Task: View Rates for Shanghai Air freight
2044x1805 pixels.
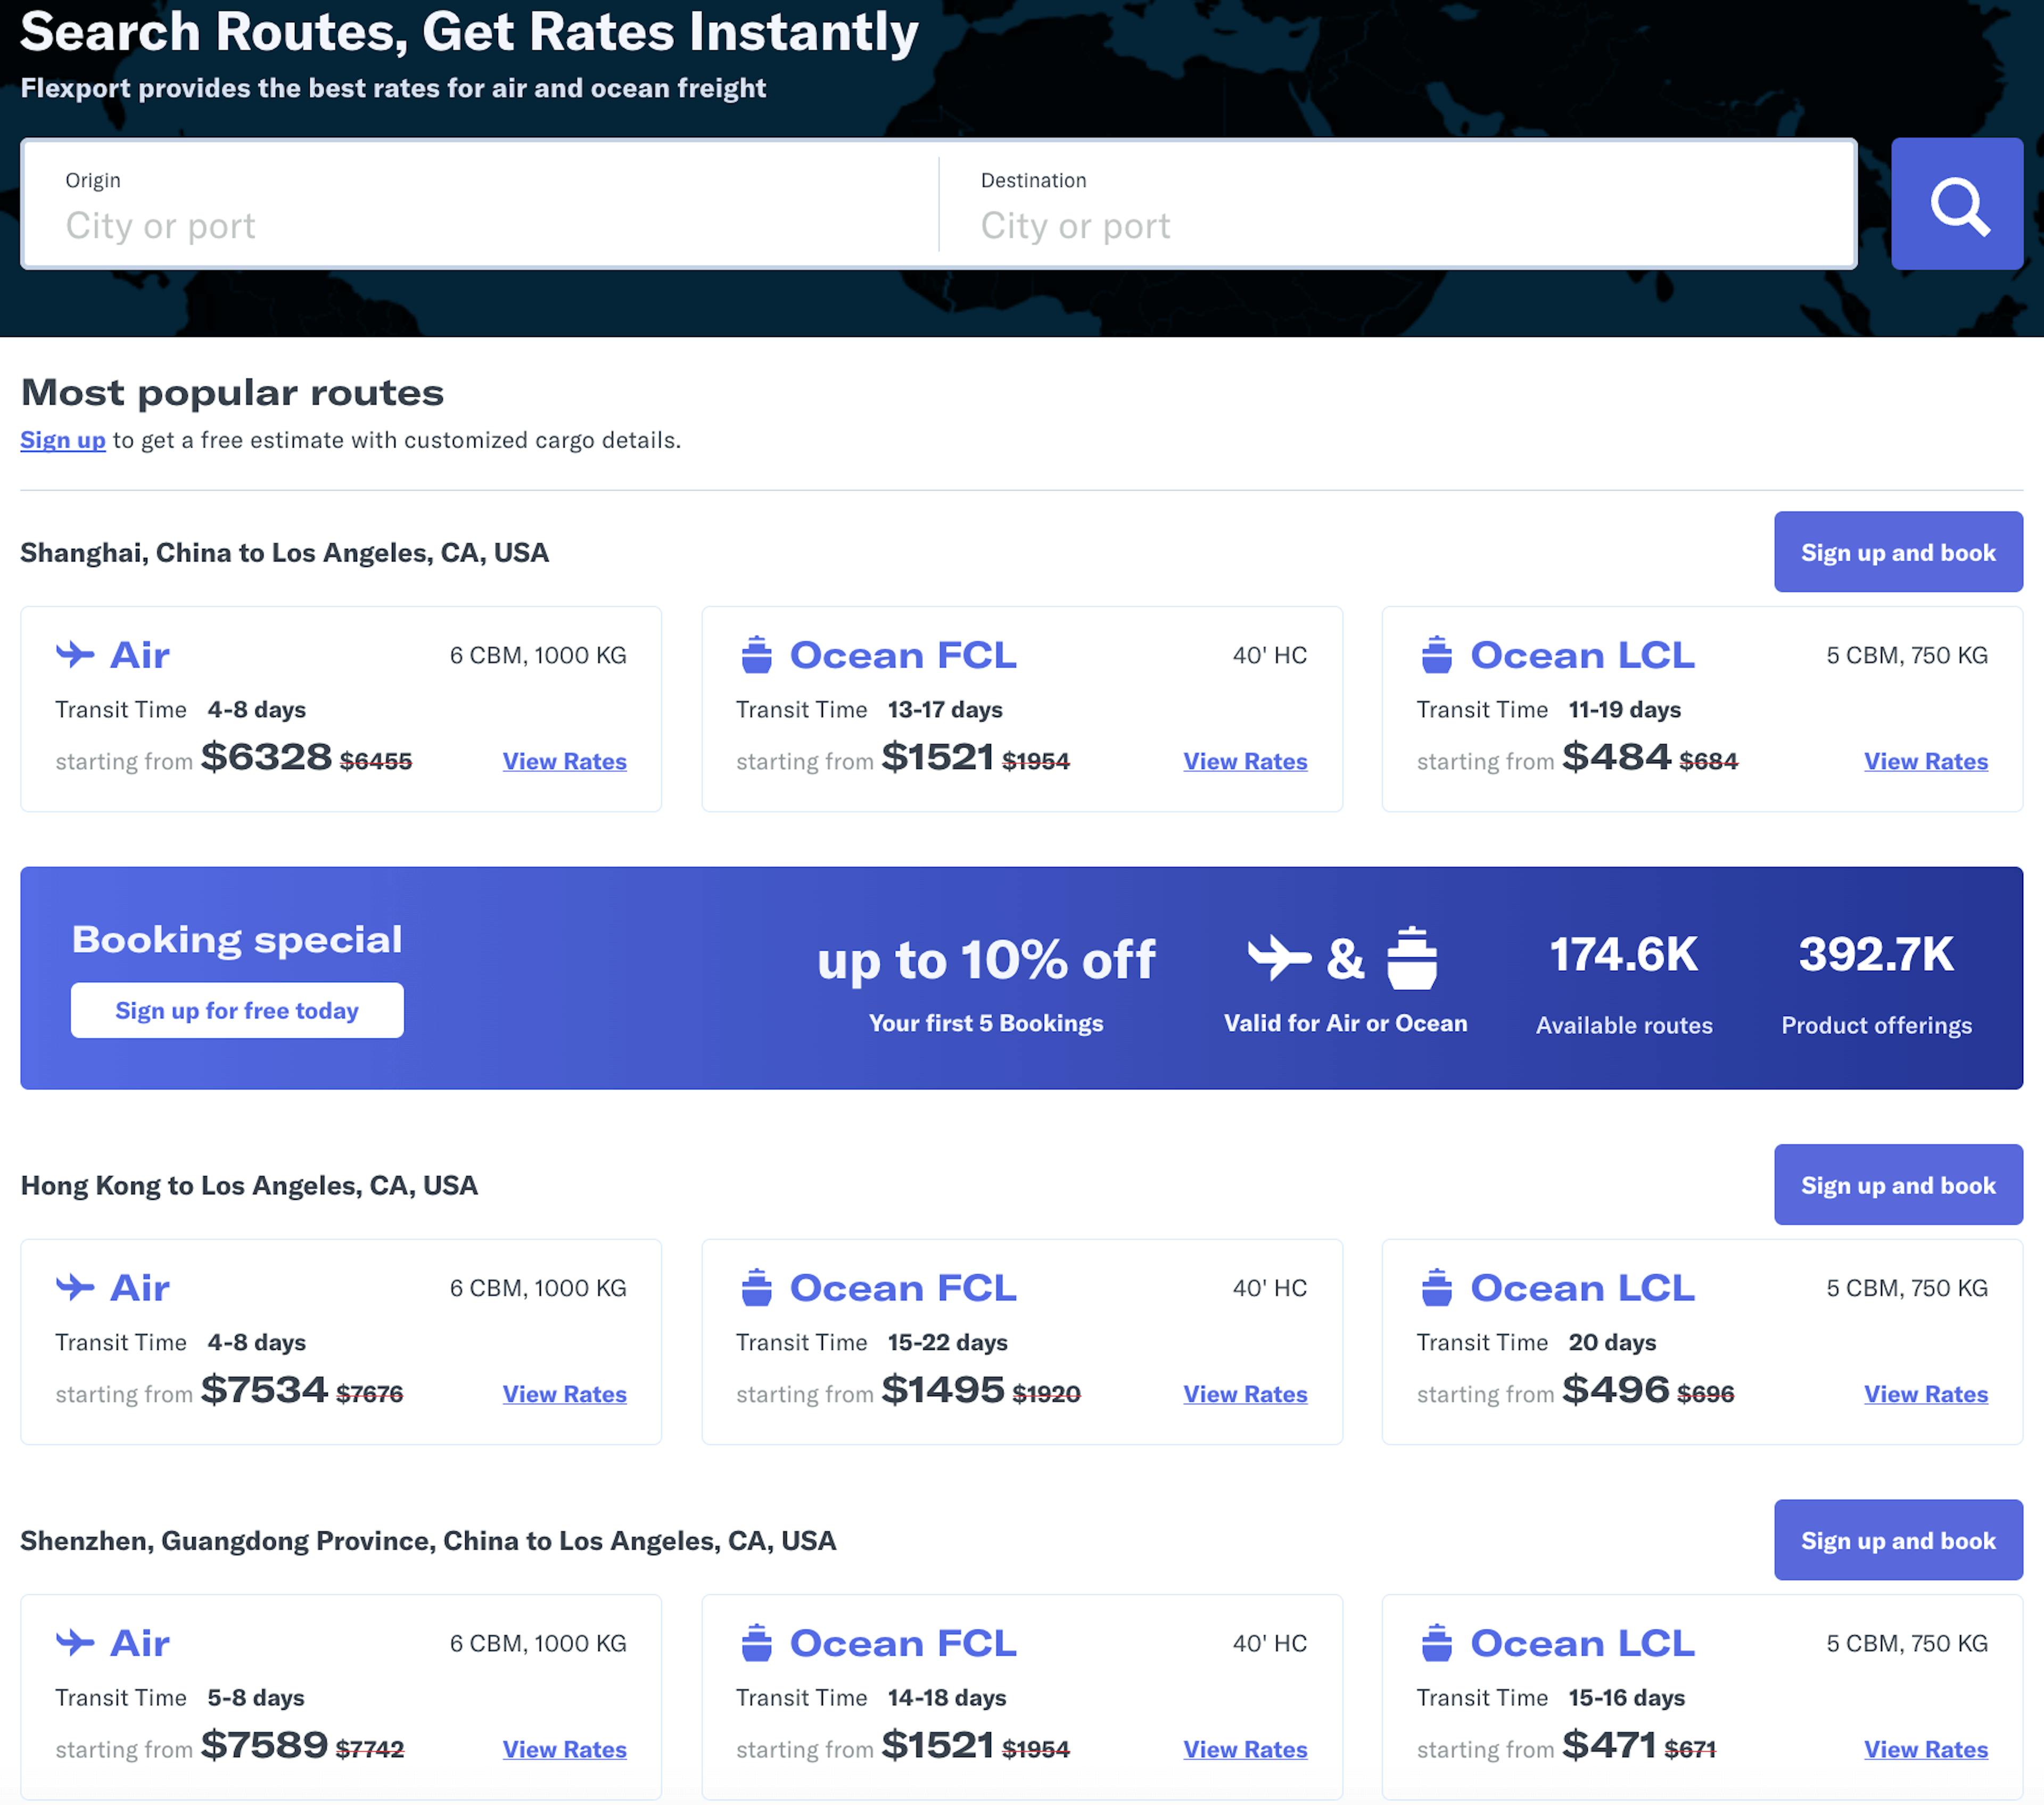Action: point(564,761)
